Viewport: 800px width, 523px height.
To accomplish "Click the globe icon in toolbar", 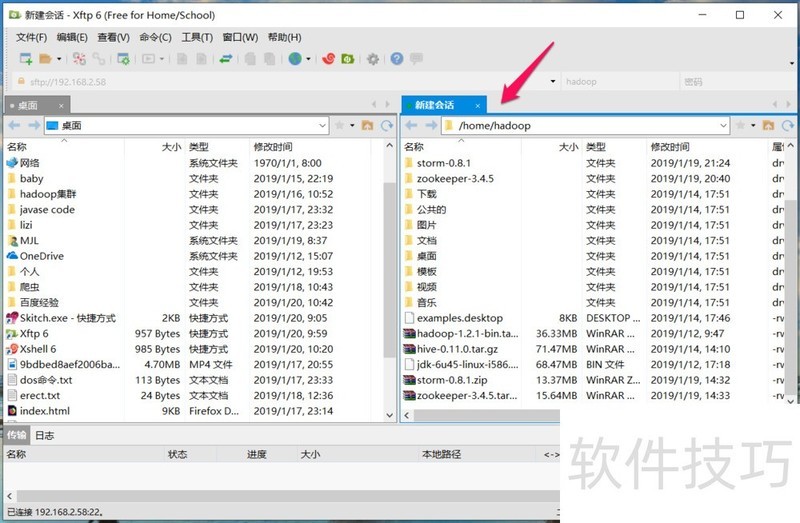I will [x=295, y=59].
